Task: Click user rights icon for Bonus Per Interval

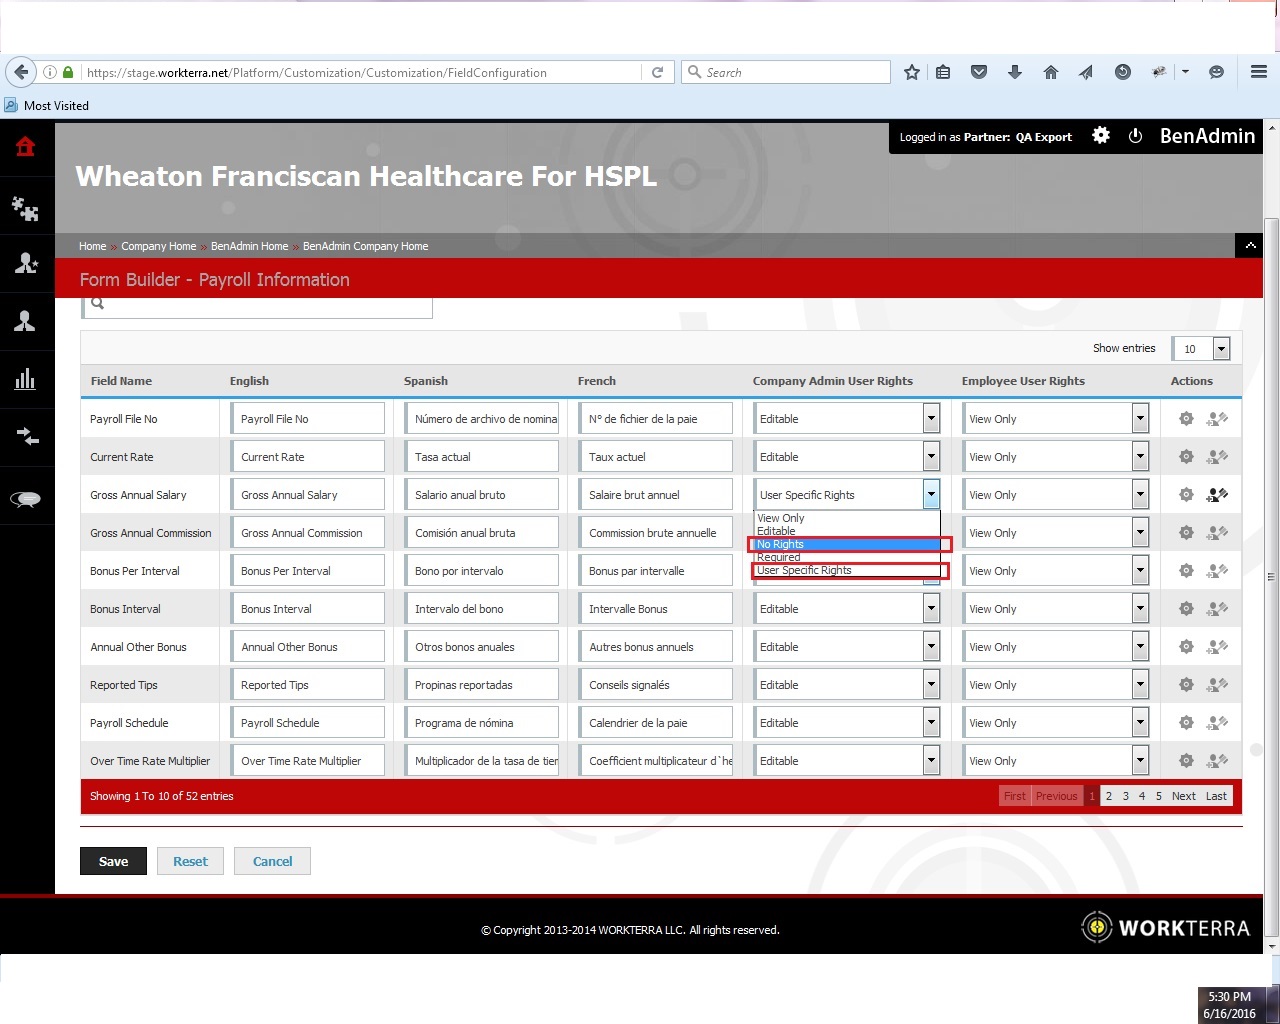Action: tap(1217, 571)
